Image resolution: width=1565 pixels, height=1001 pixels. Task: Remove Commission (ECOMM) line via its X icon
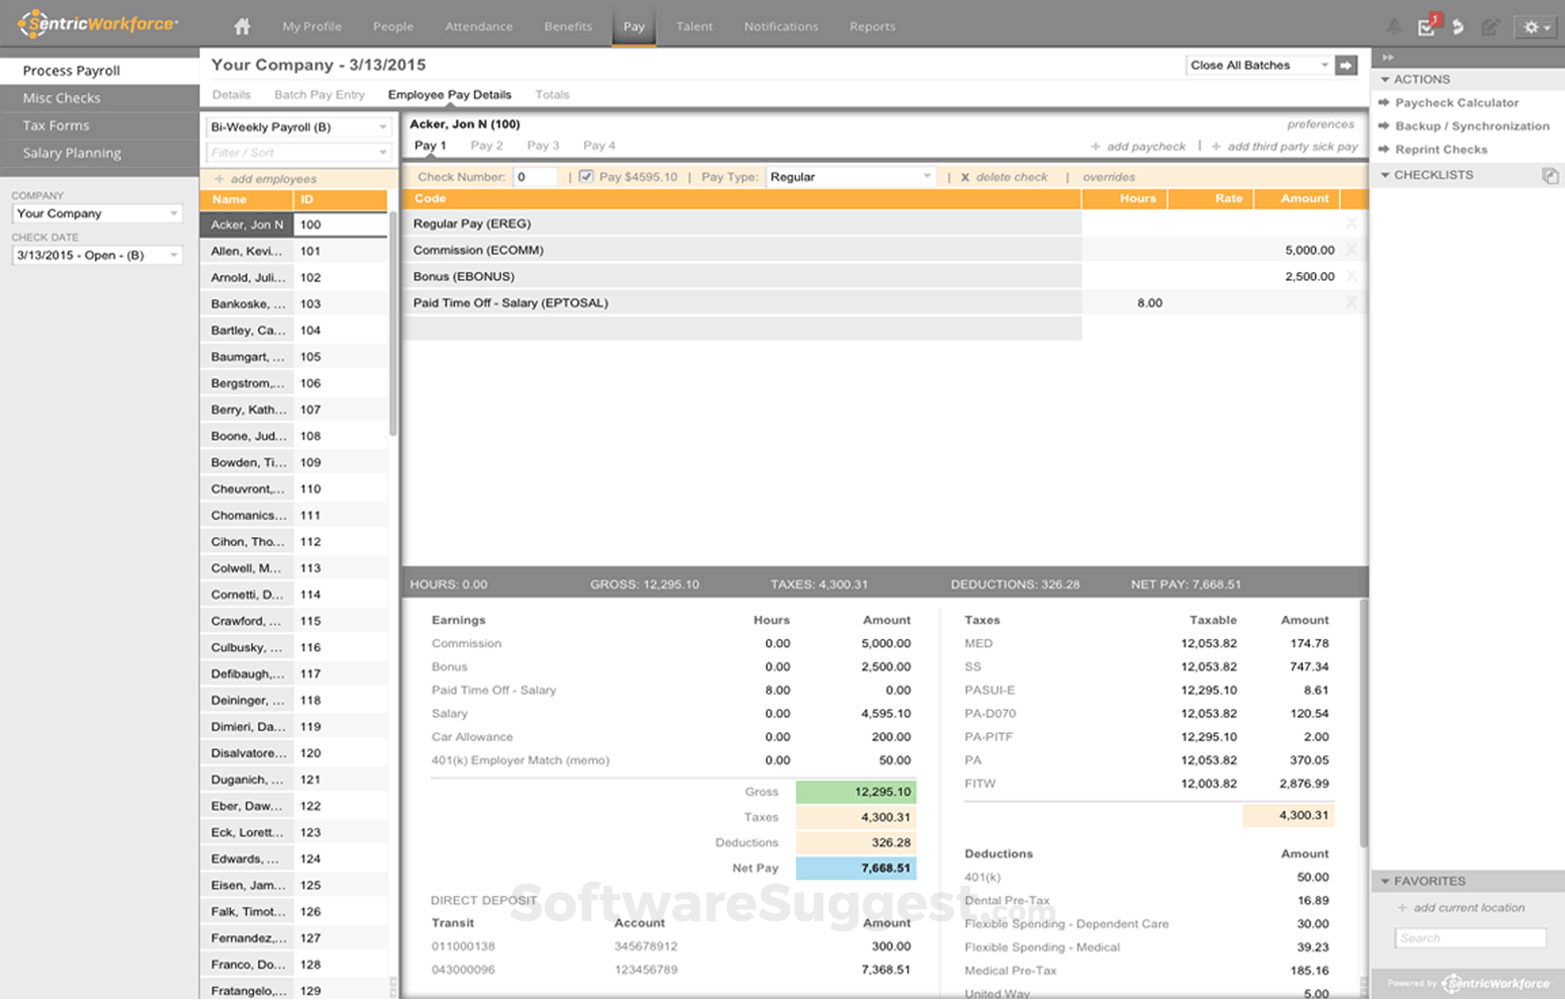pyautogui.click(x=1352, y=249)
